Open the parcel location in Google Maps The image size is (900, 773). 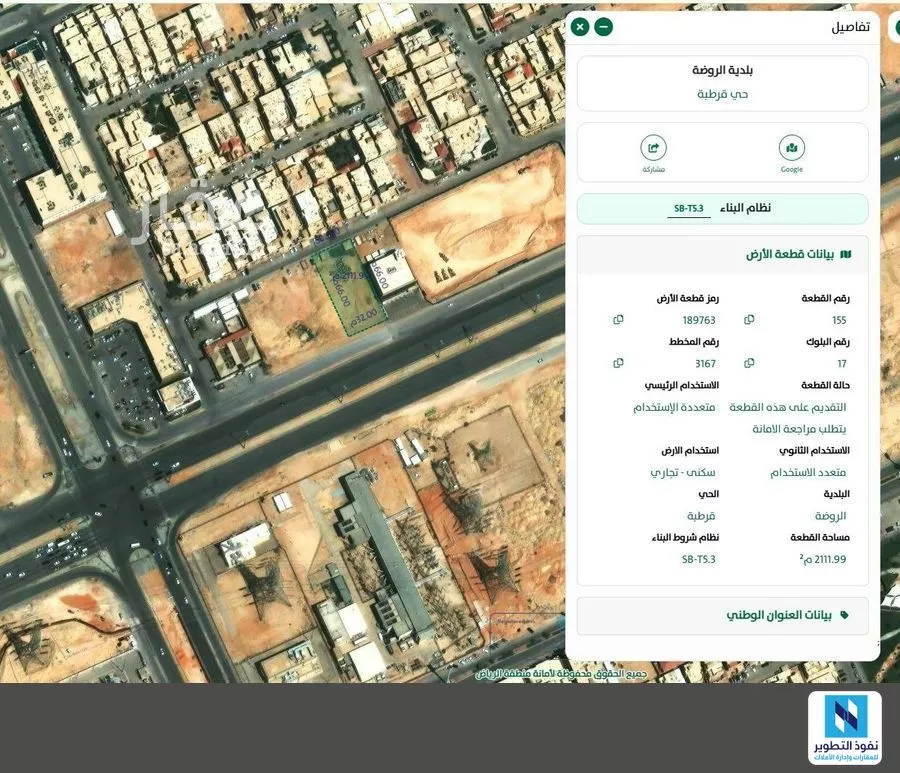[x=791, y=149]
